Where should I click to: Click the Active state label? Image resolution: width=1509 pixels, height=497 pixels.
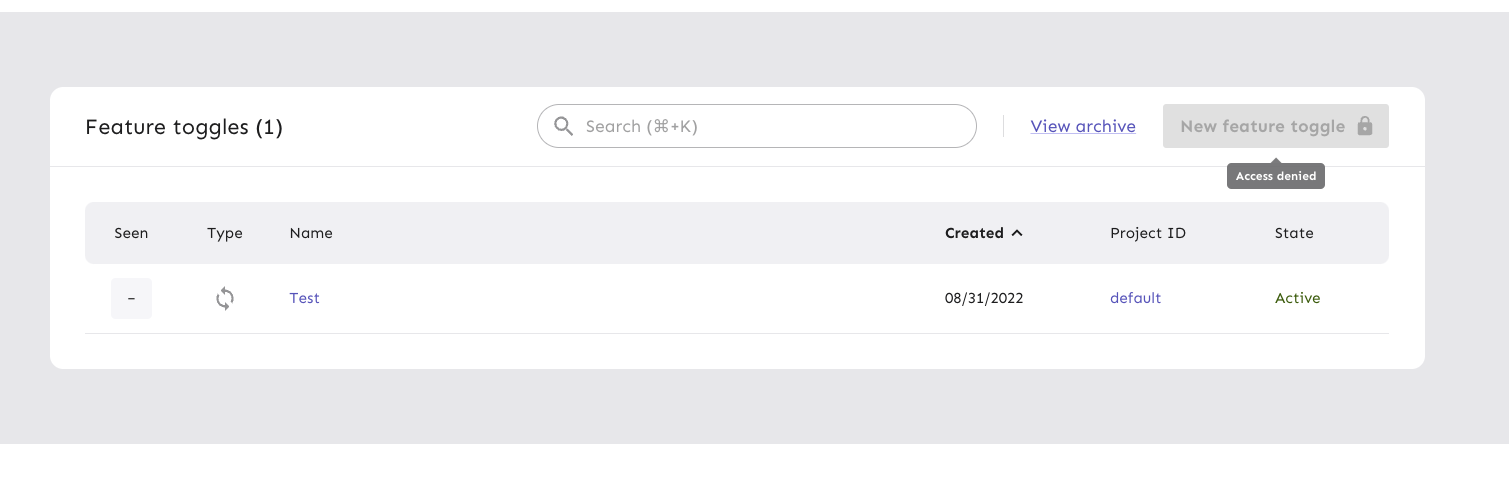click(1297, 298)
